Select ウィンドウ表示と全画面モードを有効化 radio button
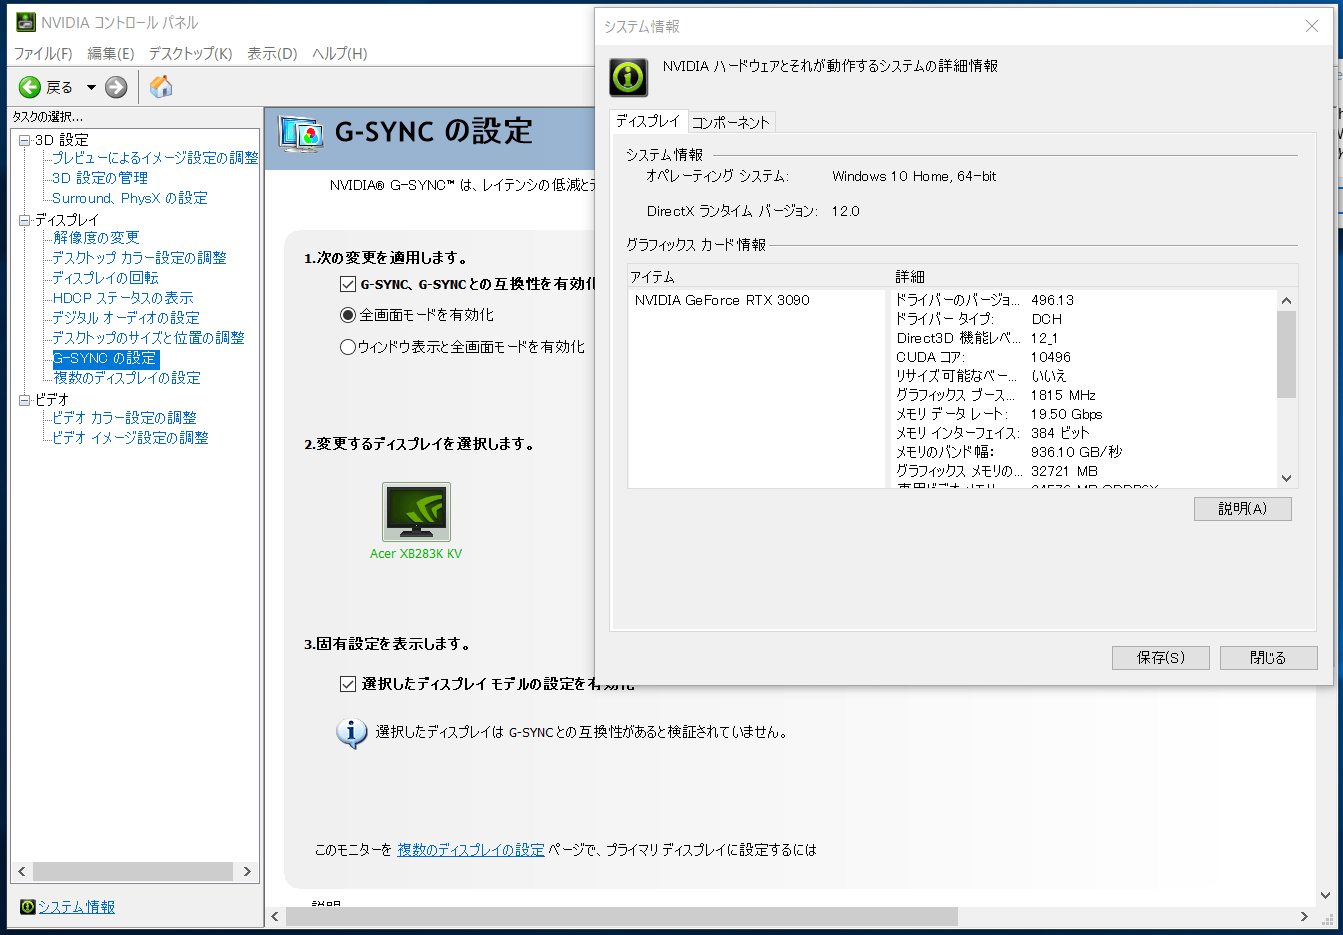 [348, 347]
